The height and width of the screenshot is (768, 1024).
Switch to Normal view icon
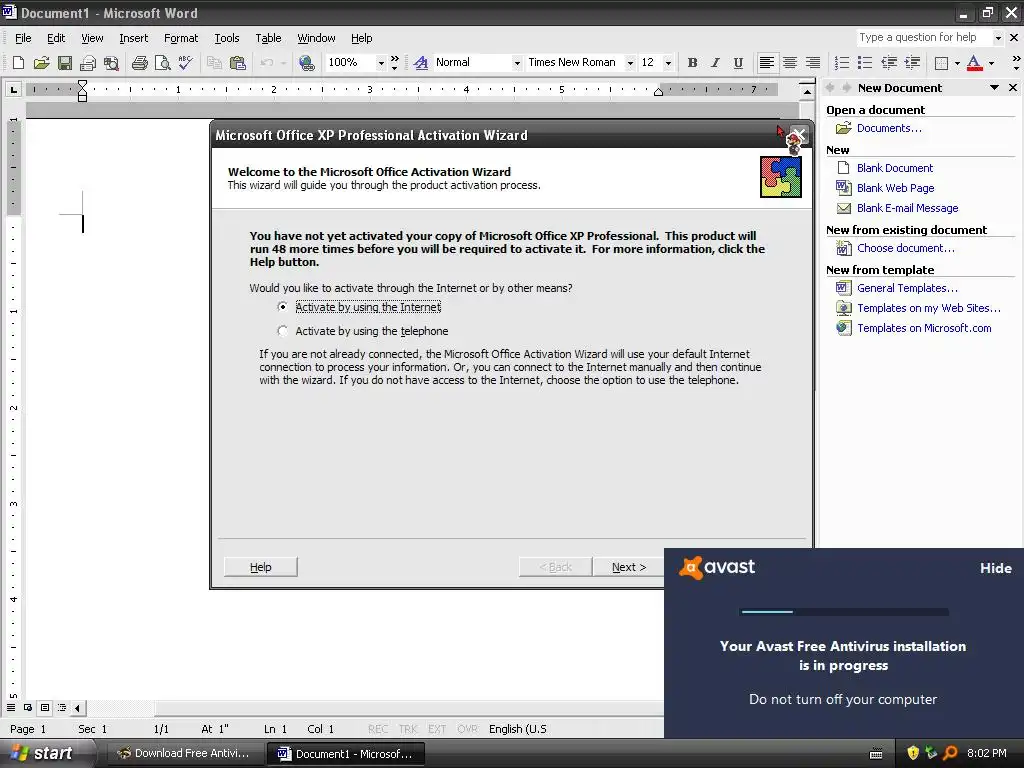(x=11, y=707)
